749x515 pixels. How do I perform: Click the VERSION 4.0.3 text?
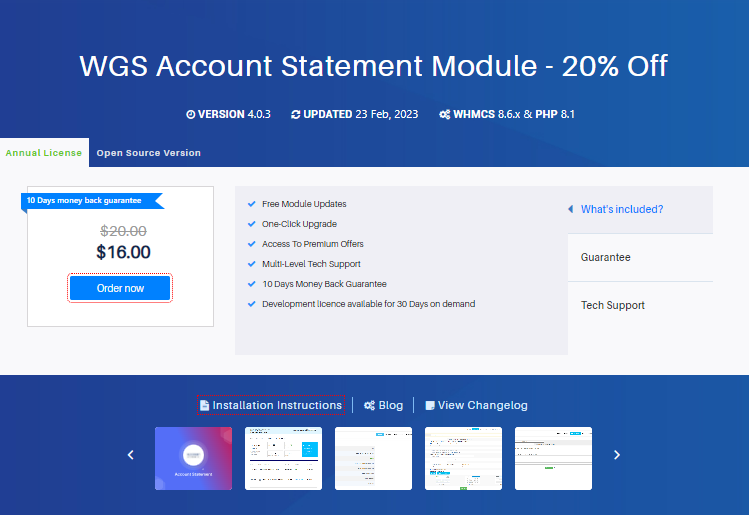(234, 114)
